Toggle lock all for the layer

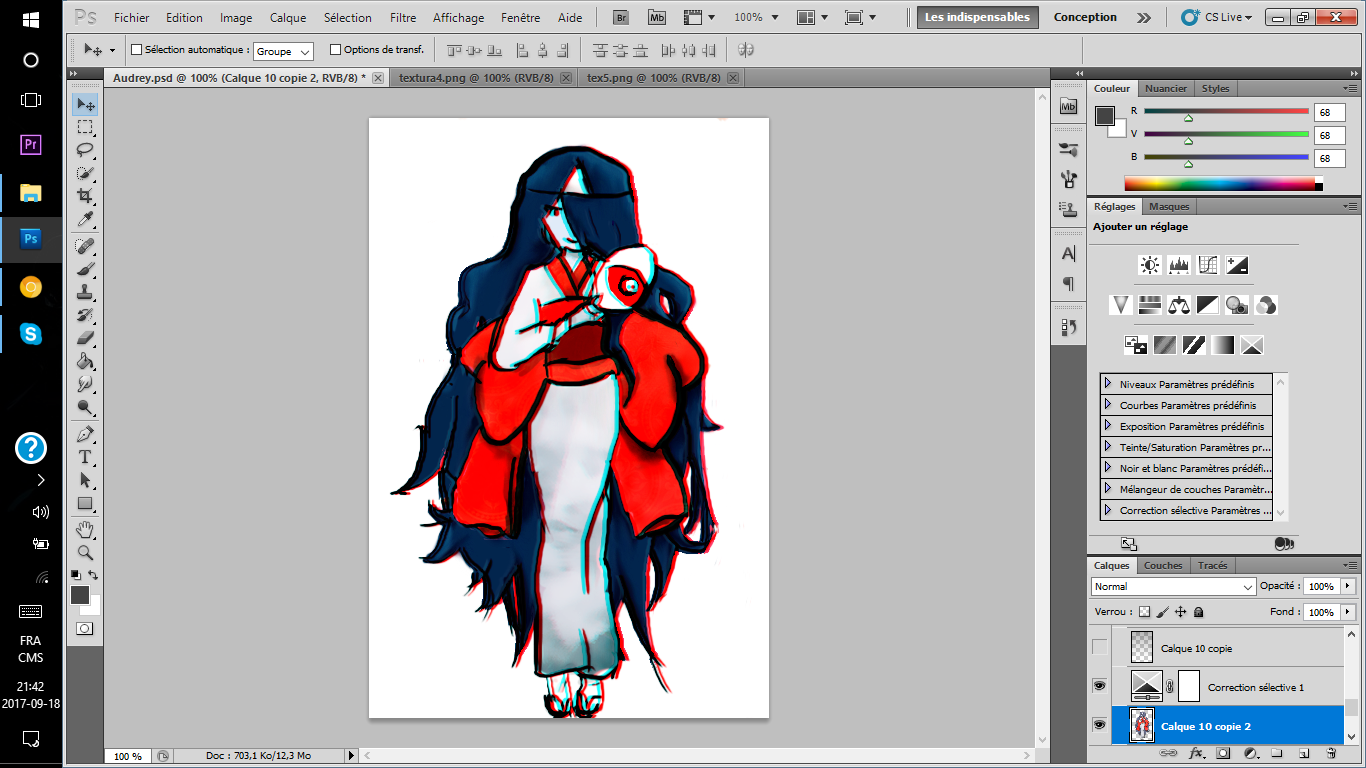[x=1198, y=612]
